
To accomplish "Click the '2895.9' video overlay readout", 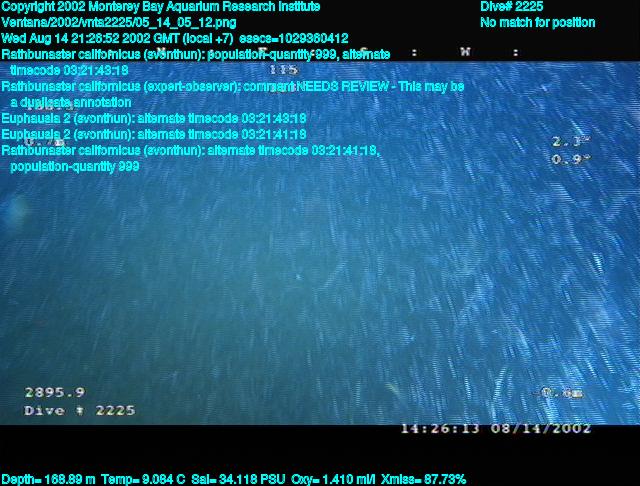I will 55,392.
